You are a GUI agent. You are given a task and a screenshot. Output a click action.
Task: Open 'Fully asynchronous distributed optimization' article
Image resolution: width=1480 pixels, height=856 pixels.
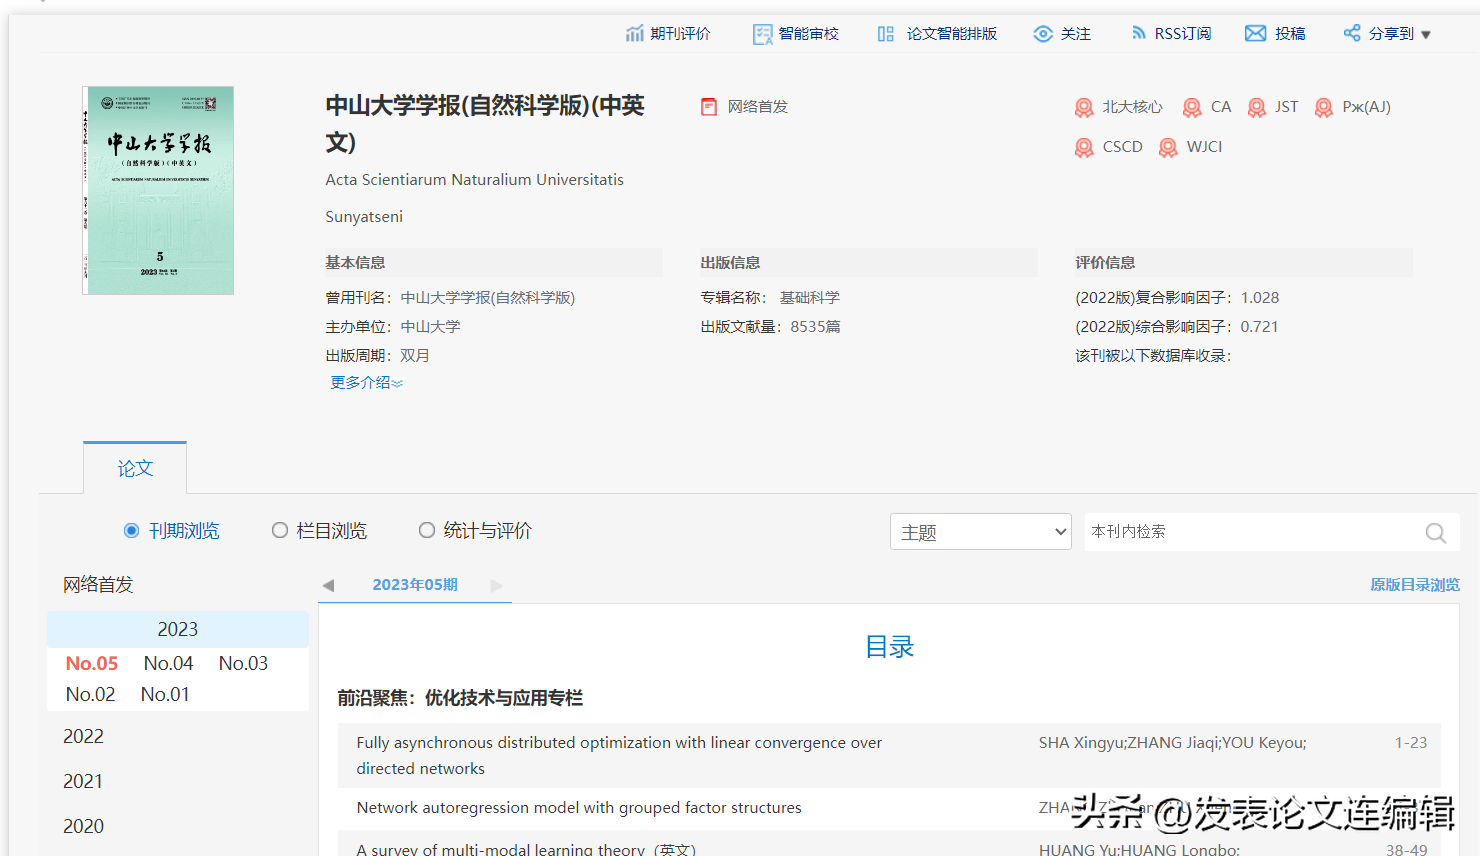[x=619, y=755]
